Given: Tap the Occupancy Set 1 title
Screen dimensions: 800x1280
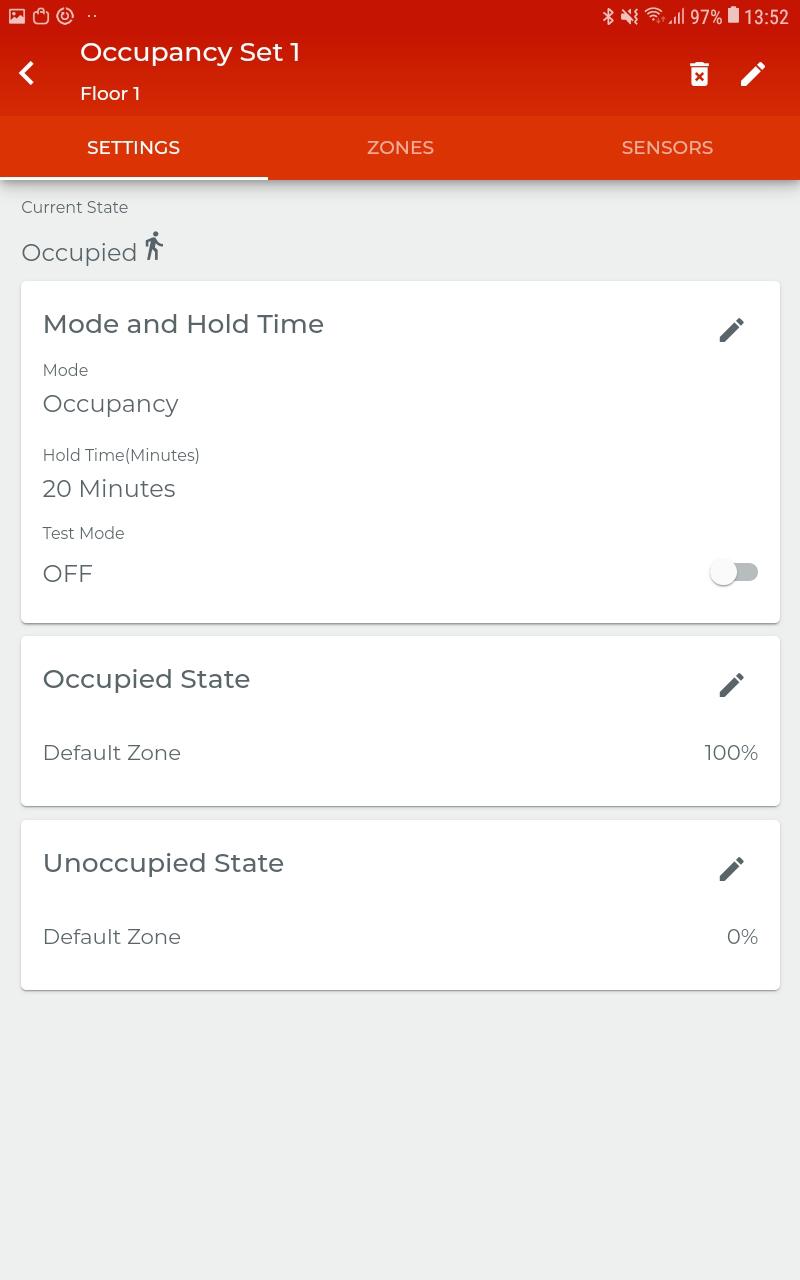Looking at the screenshot, I should (190, 52).
